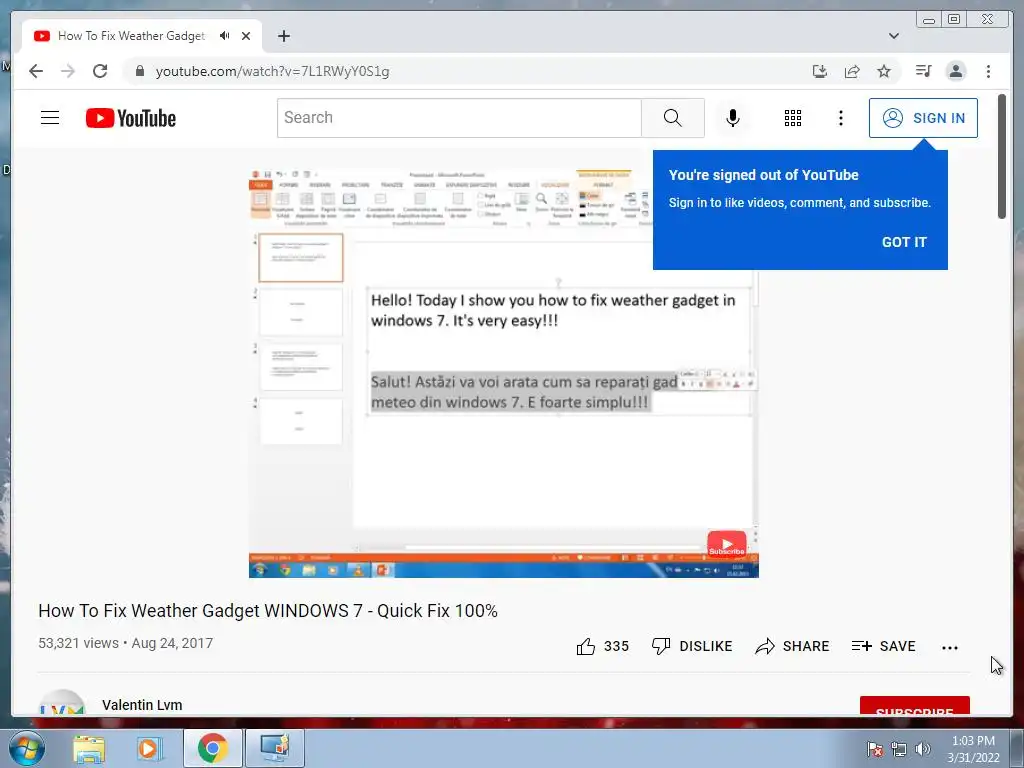Viewport: 1024px width, 768px height.
Task: Focus the YouTube Search field
Action: [459, 118]
